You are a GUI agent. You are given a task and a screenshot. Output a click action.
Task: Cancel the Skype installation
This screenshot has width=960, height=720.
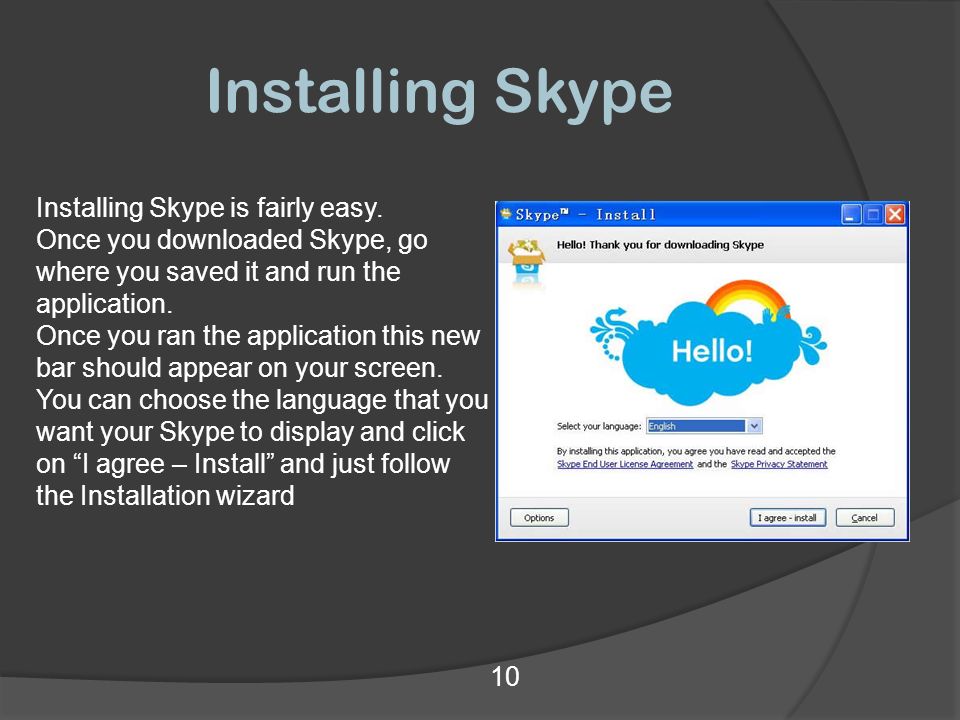tap(864, 517)
